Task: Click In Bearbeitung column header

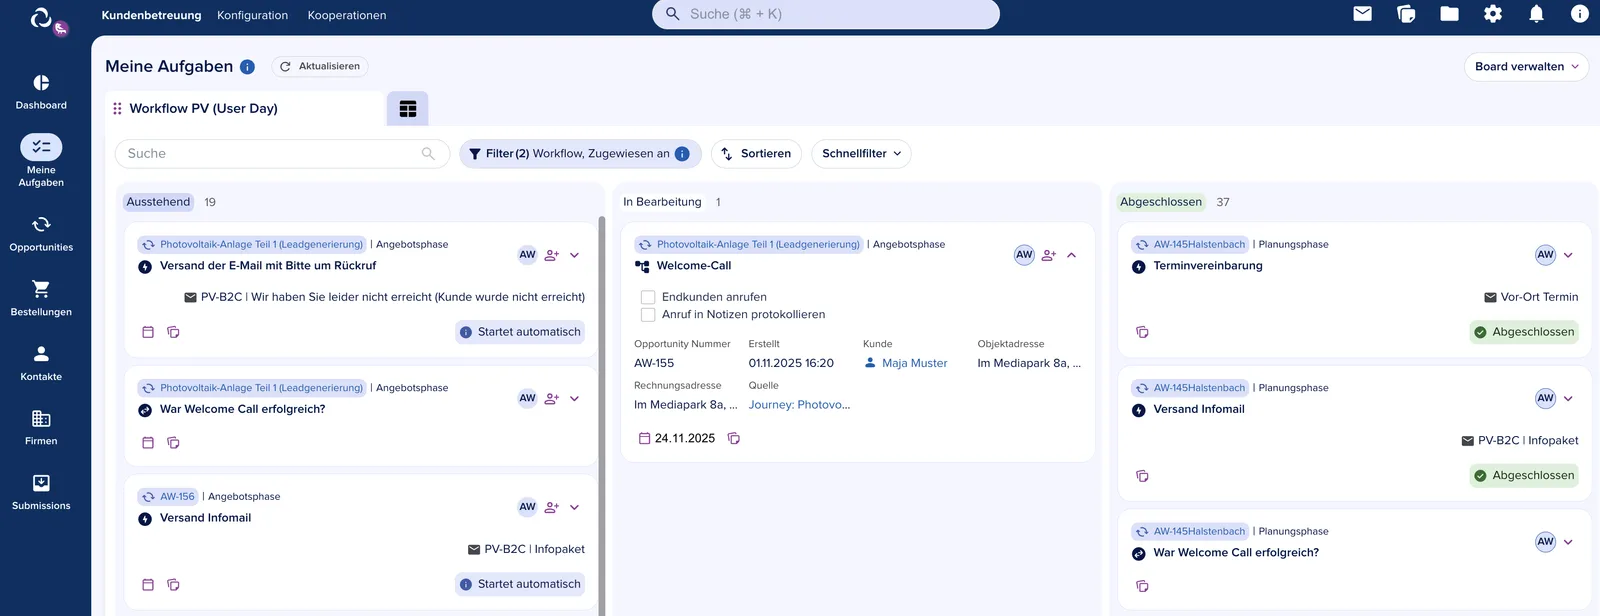Action: (x=662, y=202)
